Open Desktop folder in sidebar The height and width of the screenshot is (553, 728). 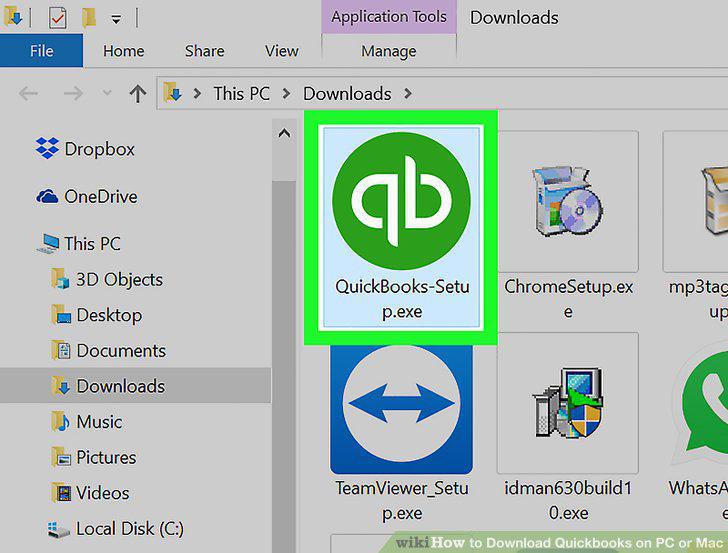[97, 315]
